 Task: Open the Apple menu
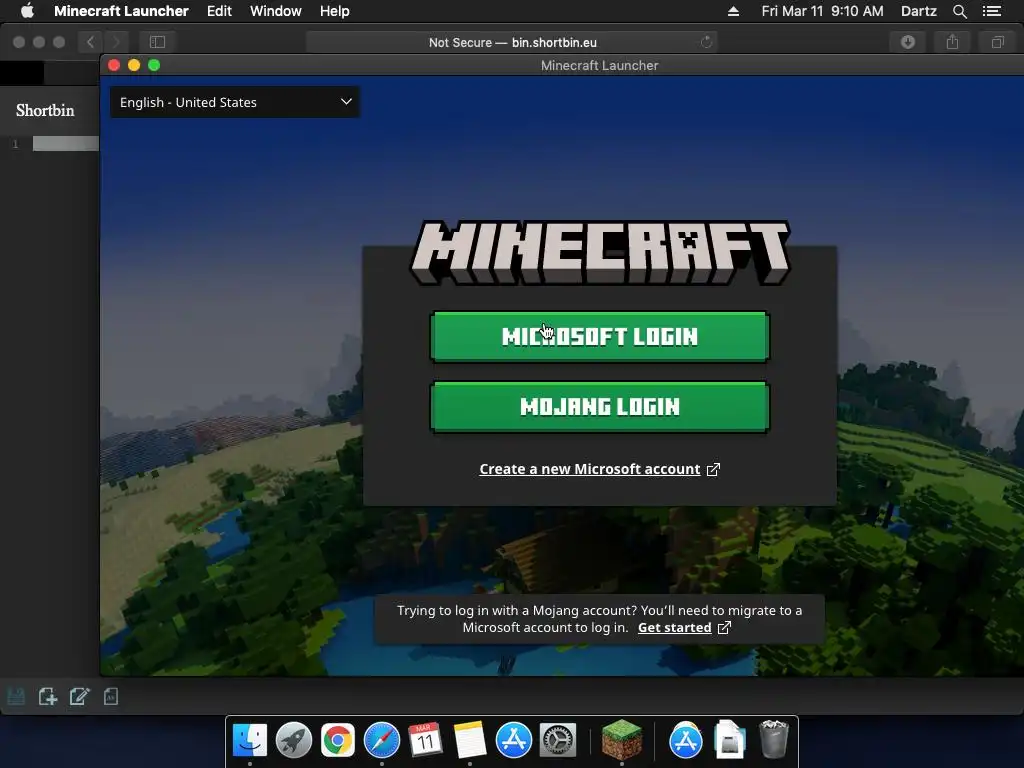(27, 11)
